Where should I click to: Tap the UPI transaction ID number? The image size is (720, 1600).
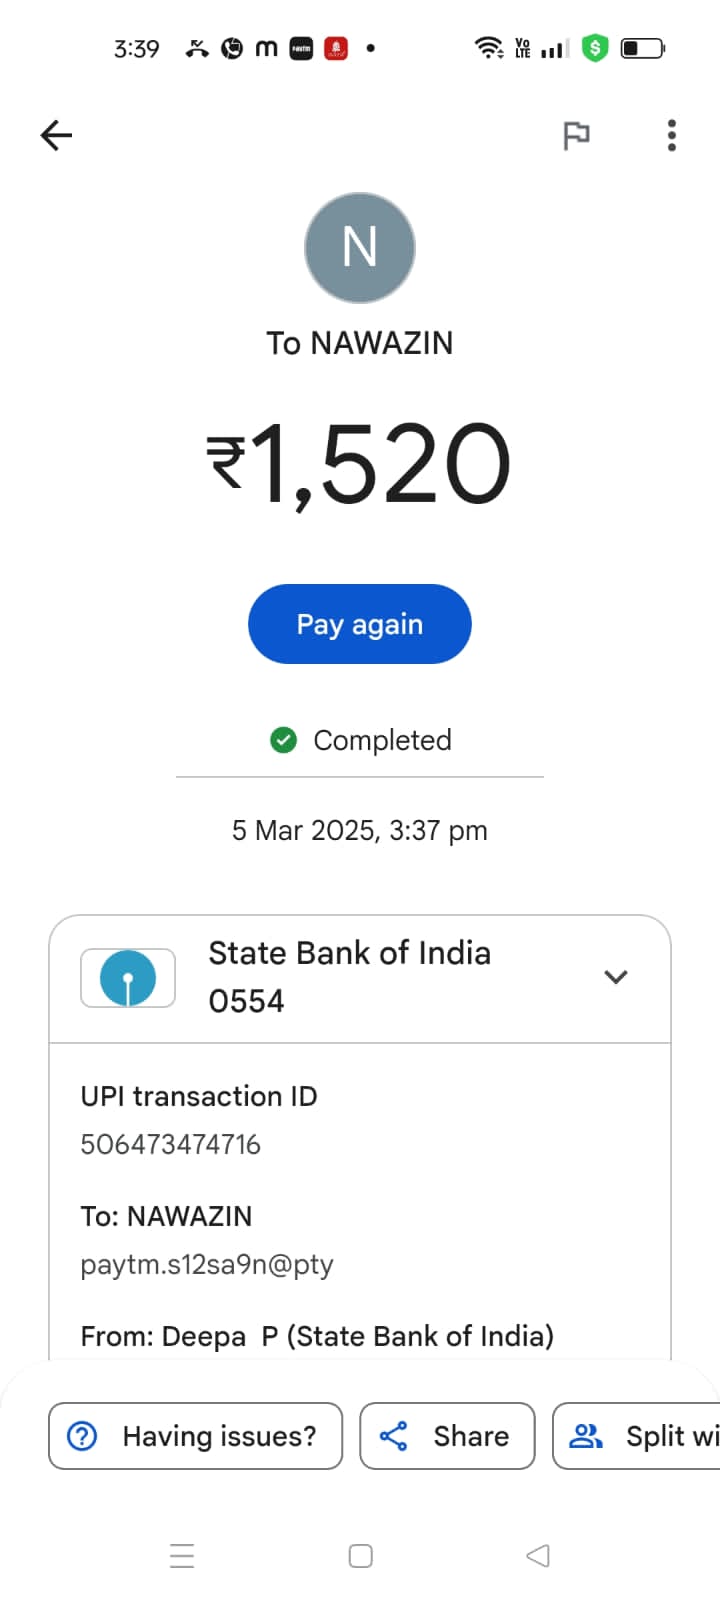click(x=170, y=1144)
